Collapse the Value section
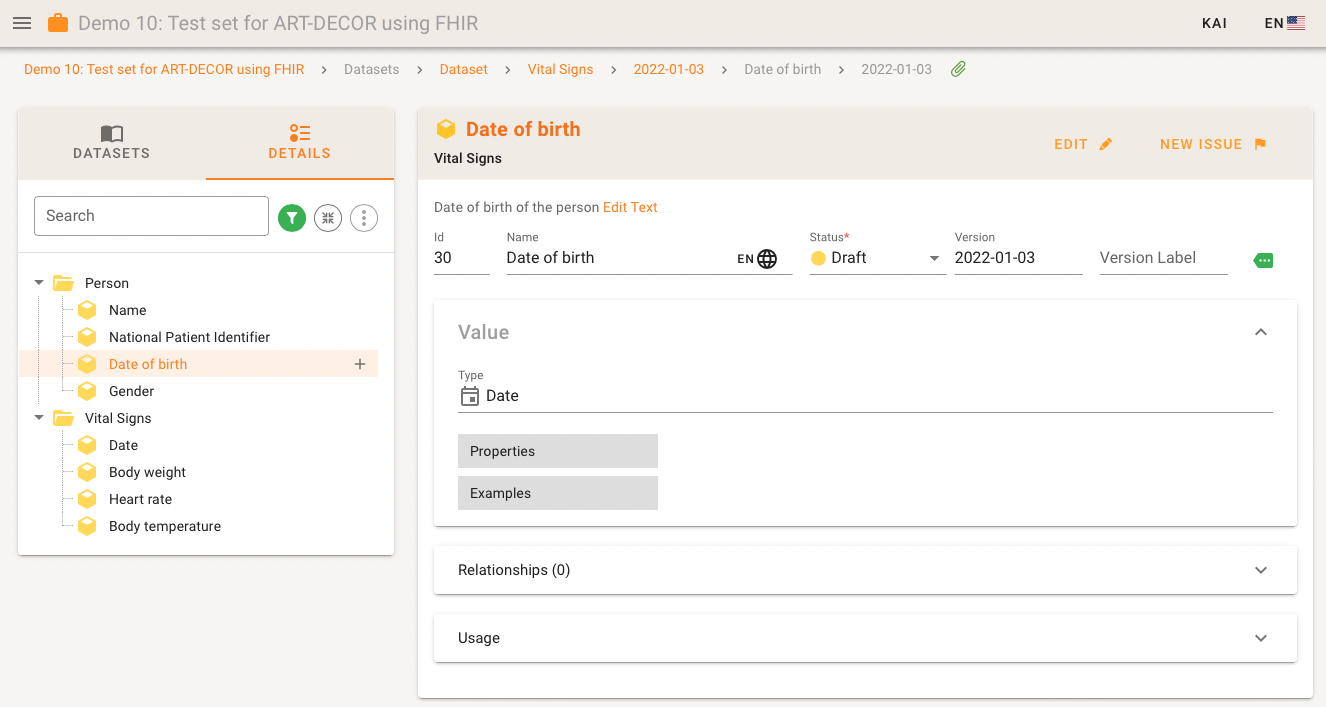The height and width of the screenshot is (707, 1326). 1260,332
